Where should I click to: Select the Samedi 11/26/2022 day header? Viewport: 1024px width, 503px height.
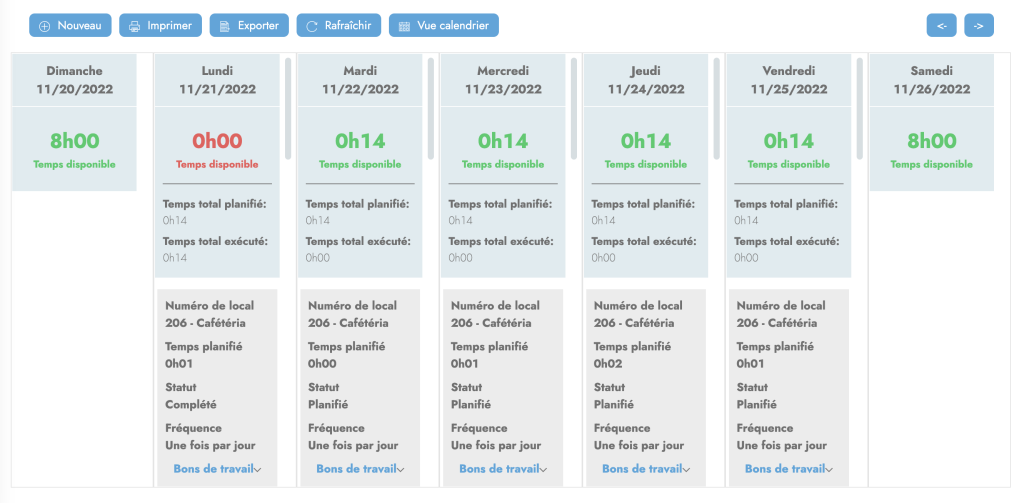(931, 80)
